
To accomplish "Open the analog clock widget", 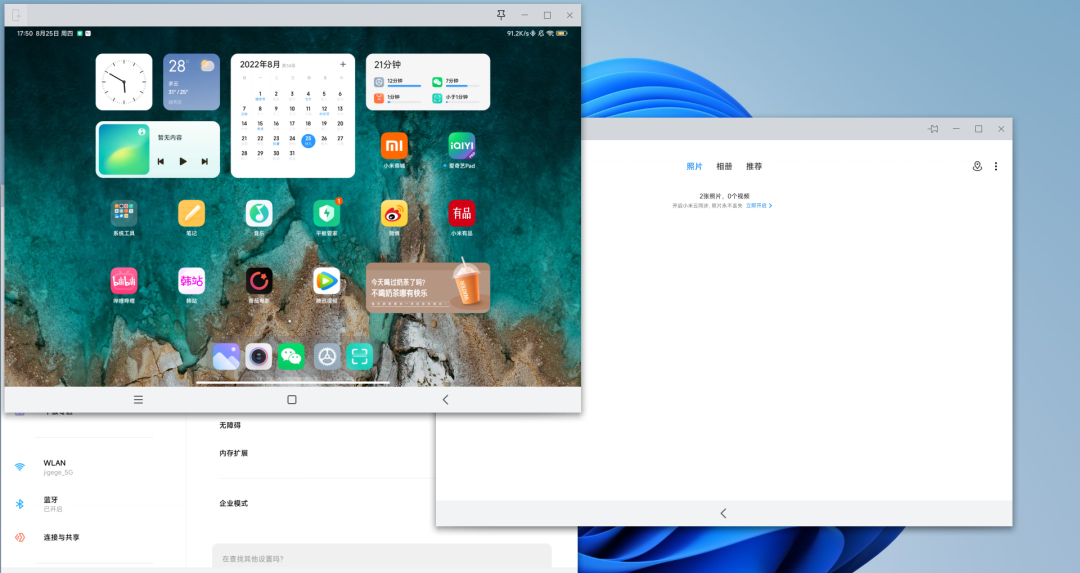I will (x=124, y=82).
